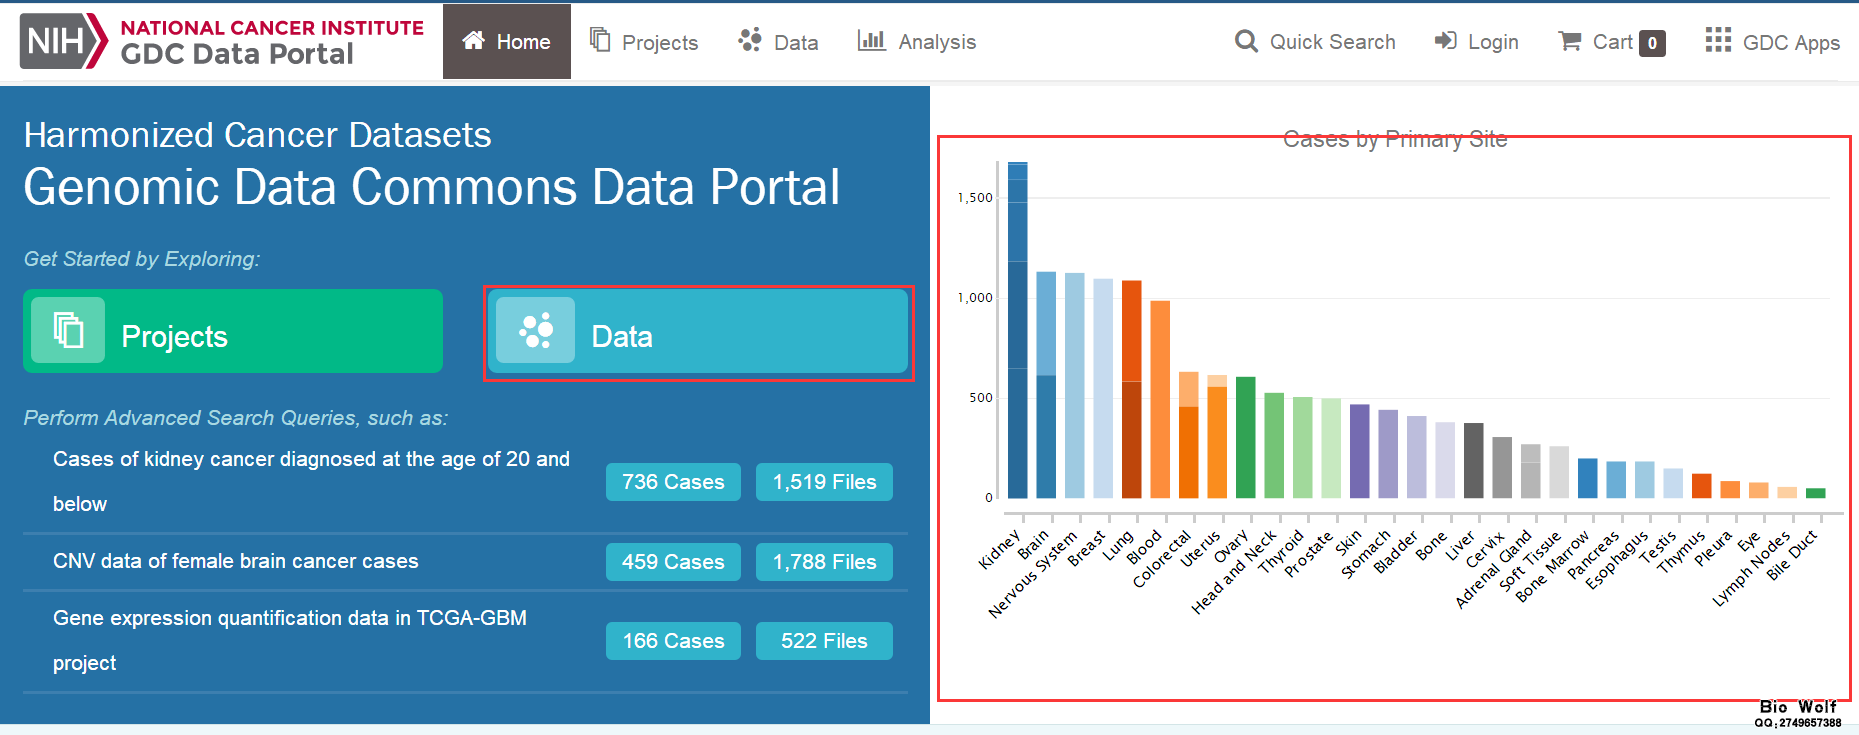Click the GDC Data Portal site title
1859x735 pixels.
click(x=237, y=54)
